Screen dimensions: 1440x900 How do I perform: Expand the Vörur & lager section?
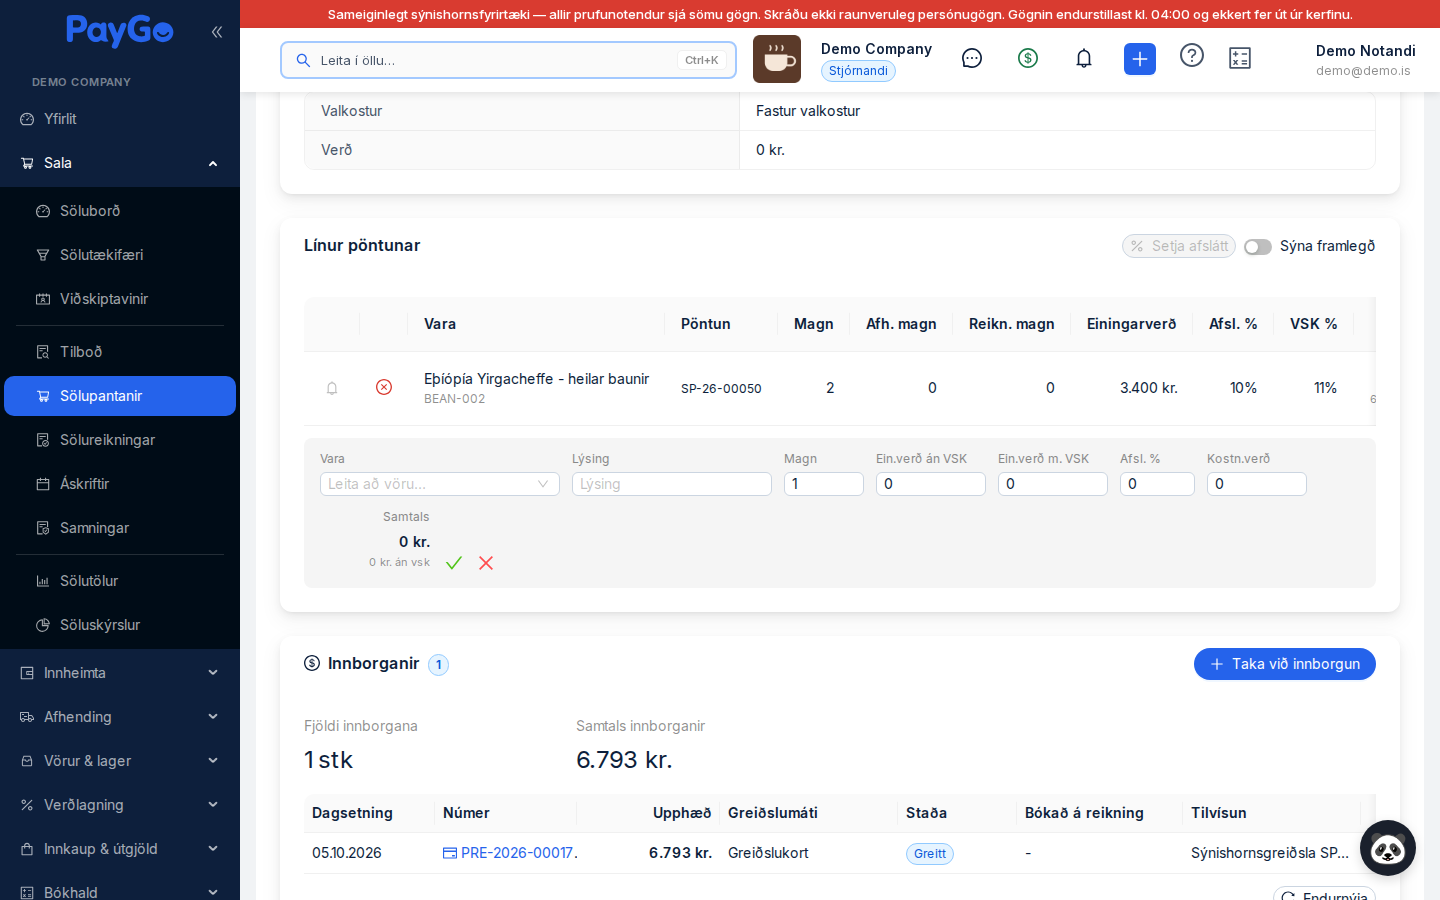pos(120,761)
